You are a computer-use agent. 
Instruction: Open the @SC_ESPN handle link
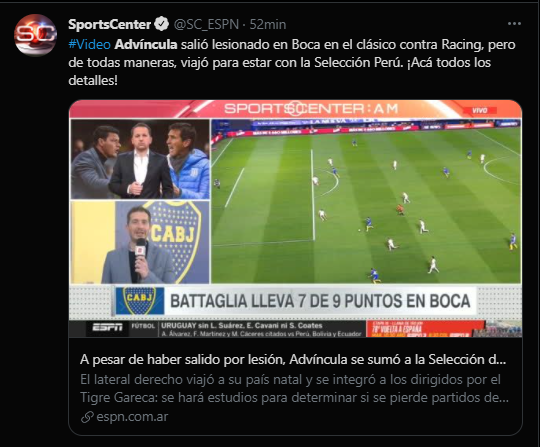(x=206, y=24)
